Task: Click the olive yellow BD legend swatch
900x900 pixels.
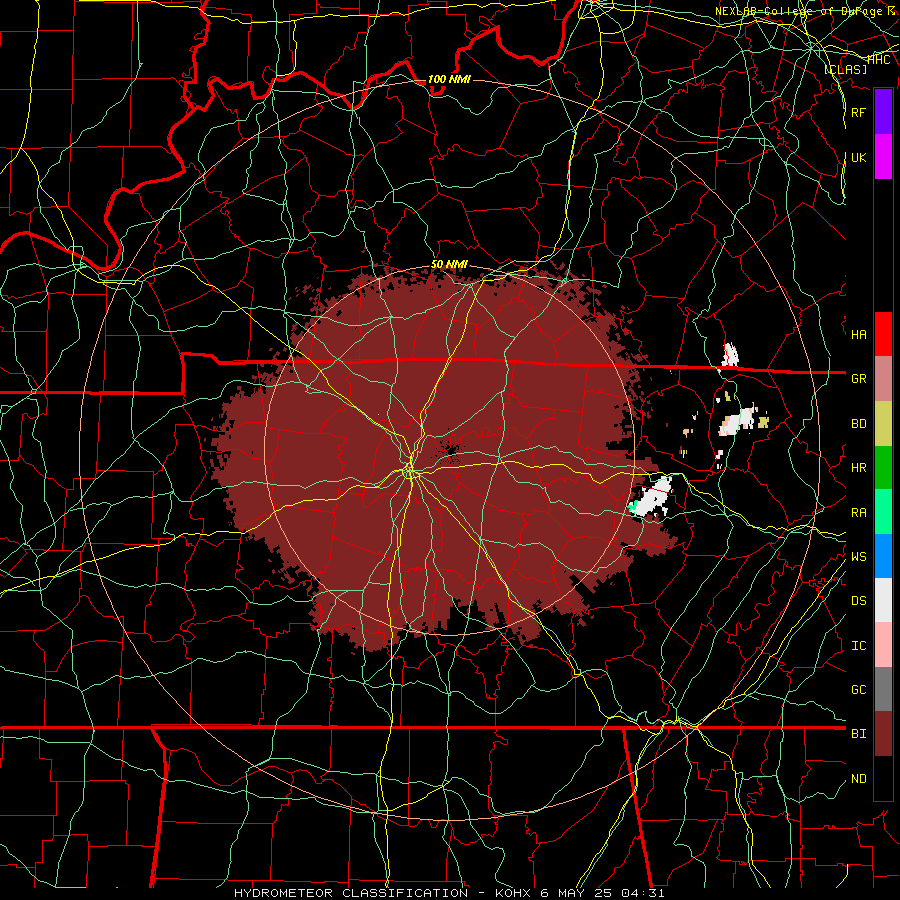Action: (883, 424)
